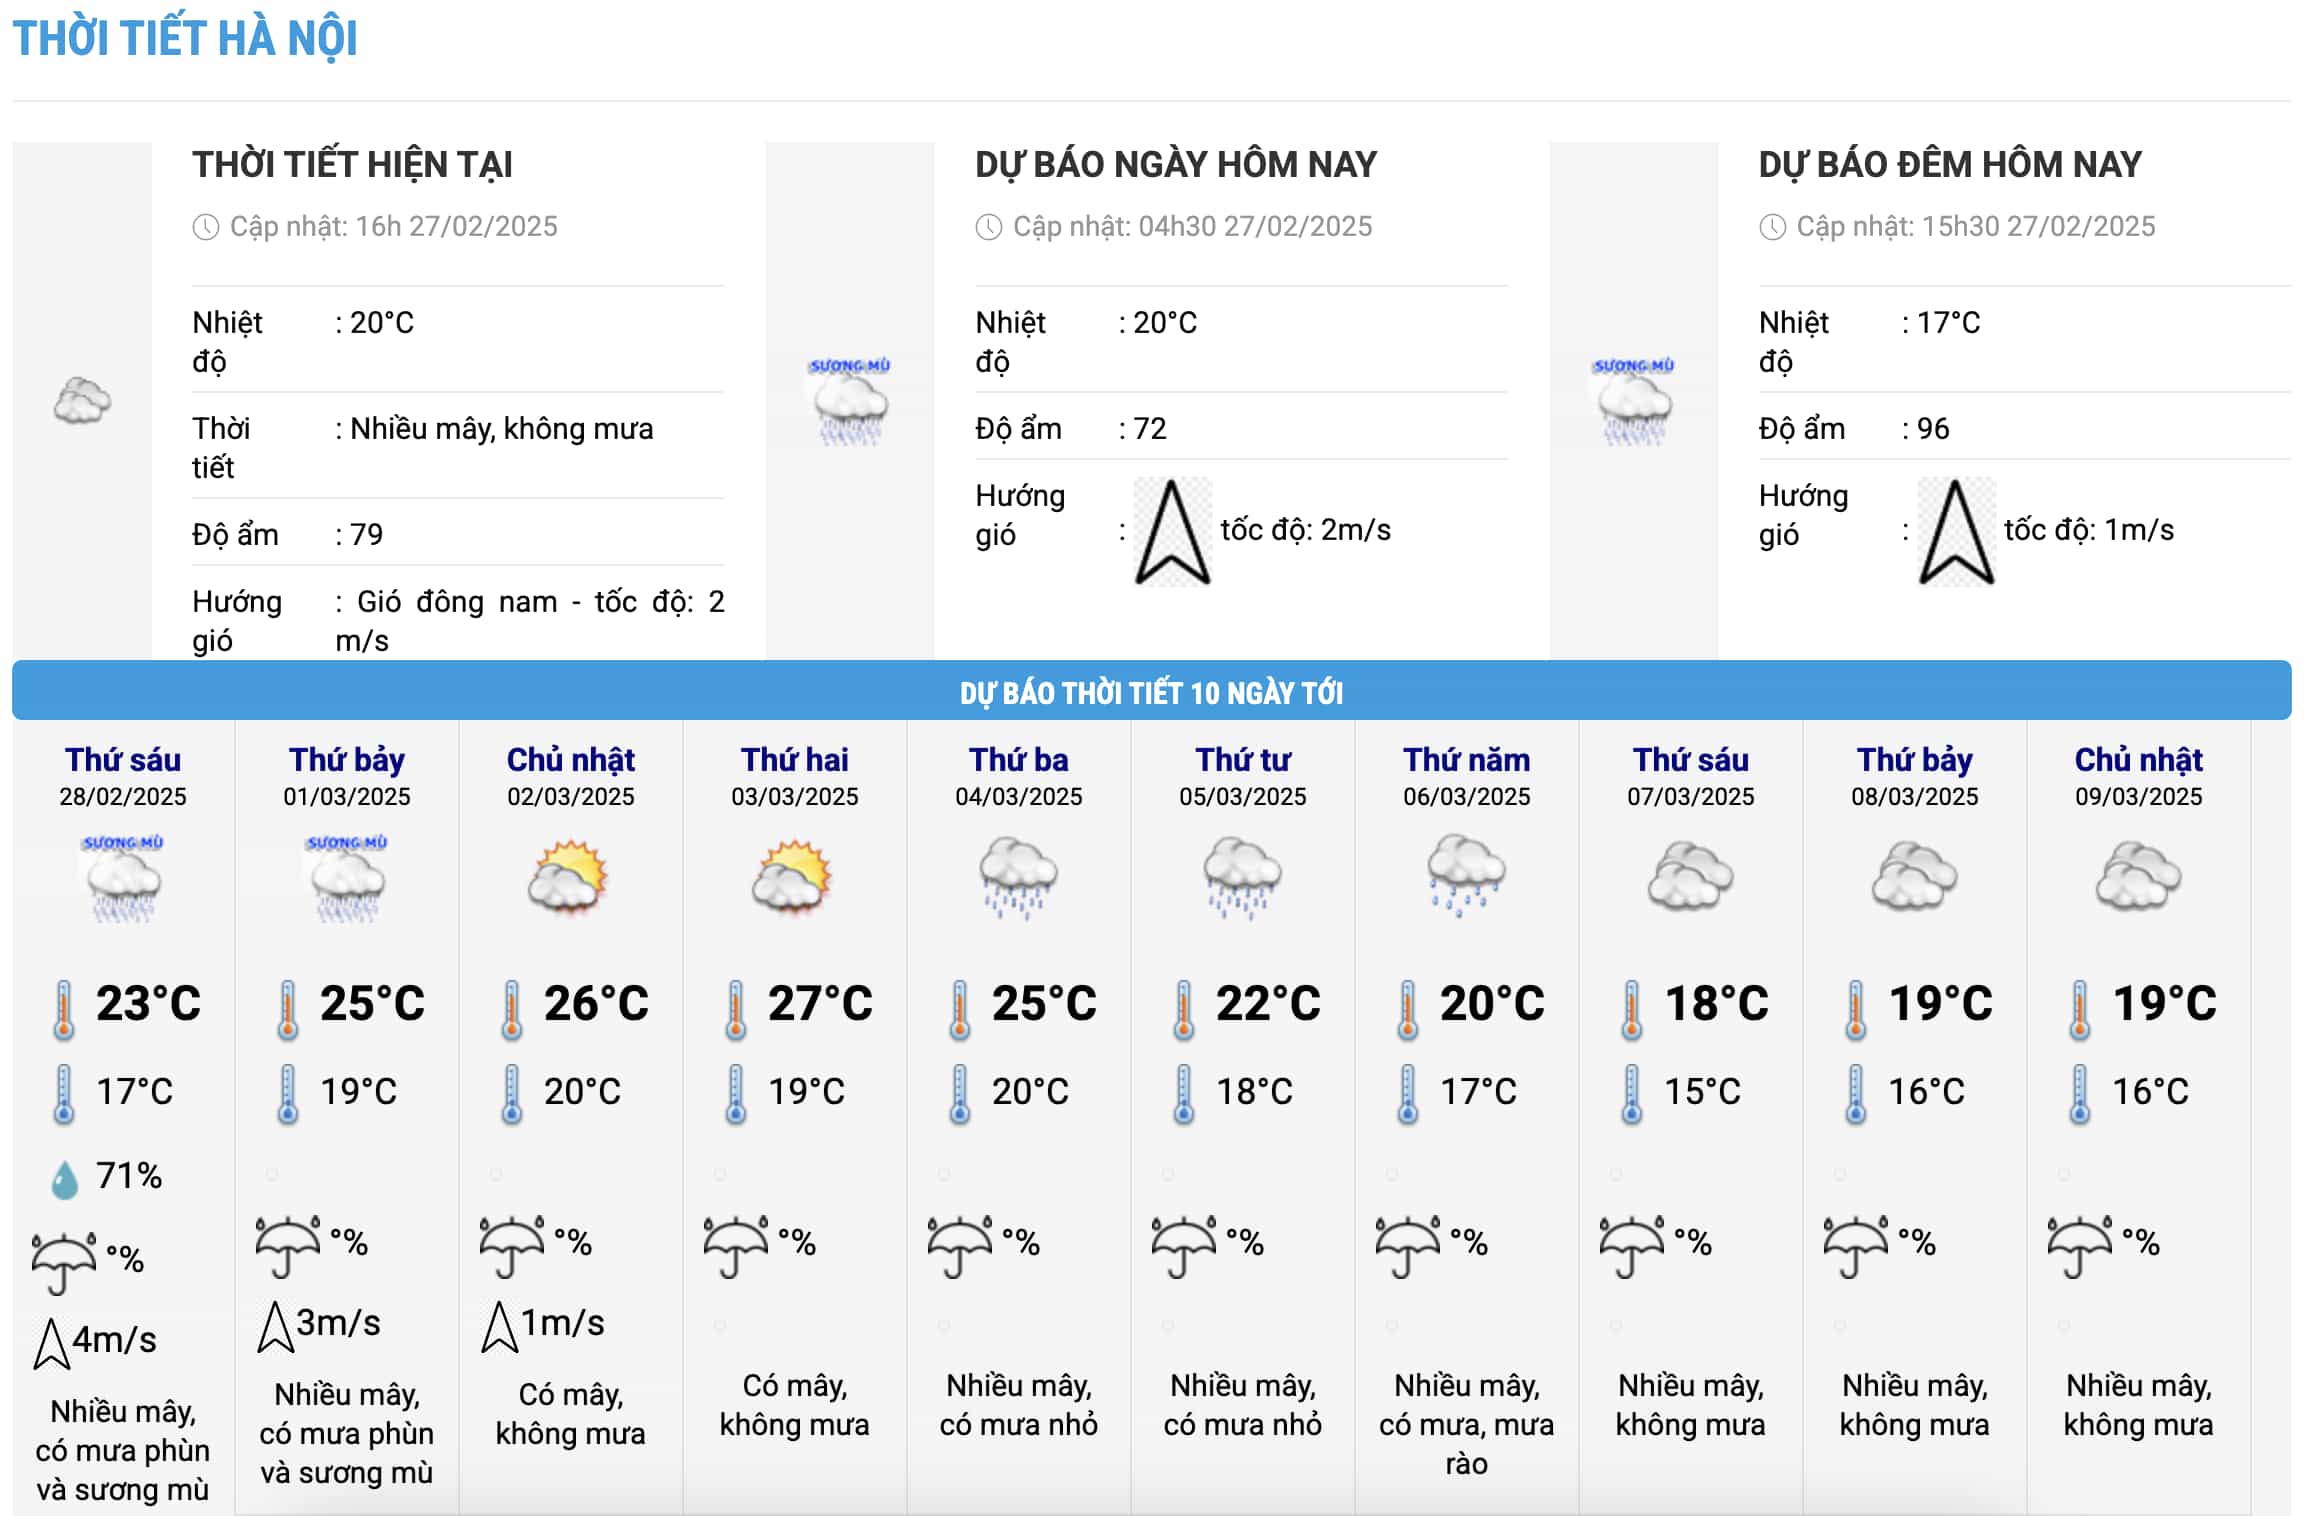Screen dimensions: 2304x1516
Task: Click the humidity droplet icon next to 71%
Action: coord(64,1179)
